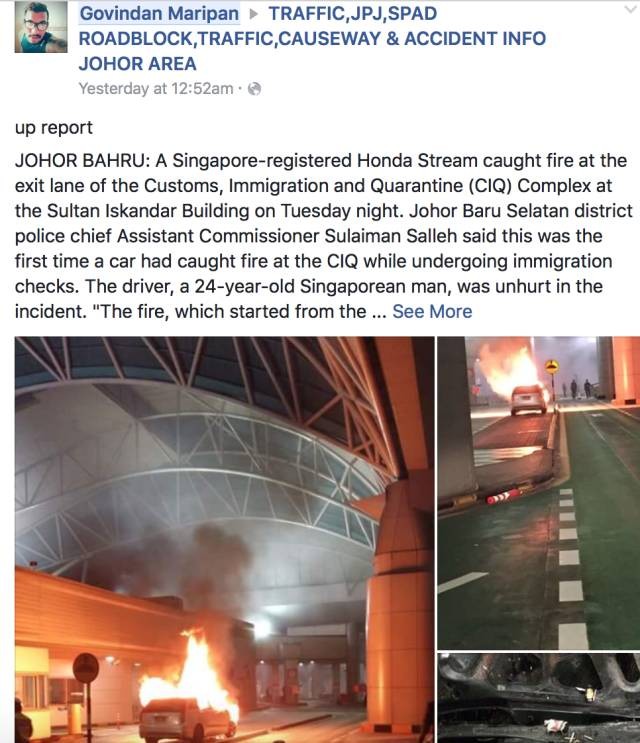The image size is (640, 743).
Task: Click the arrow icon after the author name
Action: click(254, 14)
